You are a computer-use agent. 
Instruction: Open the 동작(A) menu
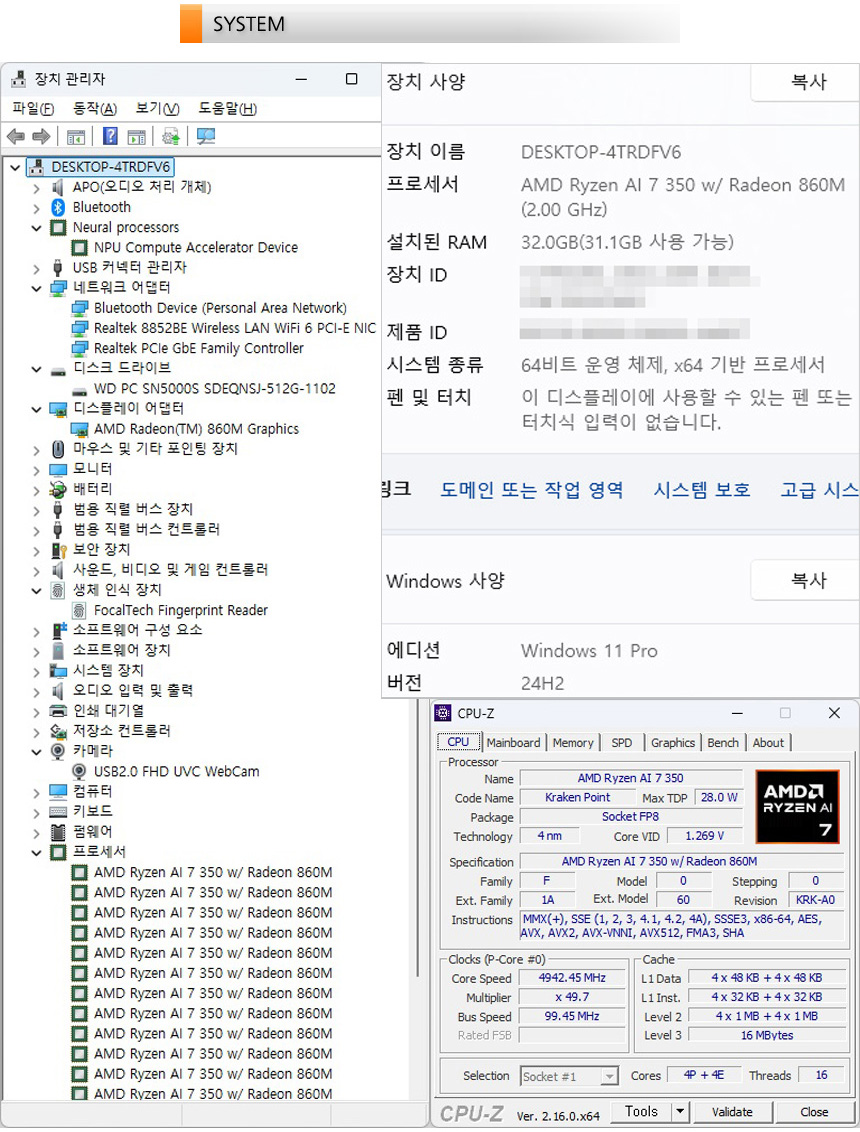(94, 108)
